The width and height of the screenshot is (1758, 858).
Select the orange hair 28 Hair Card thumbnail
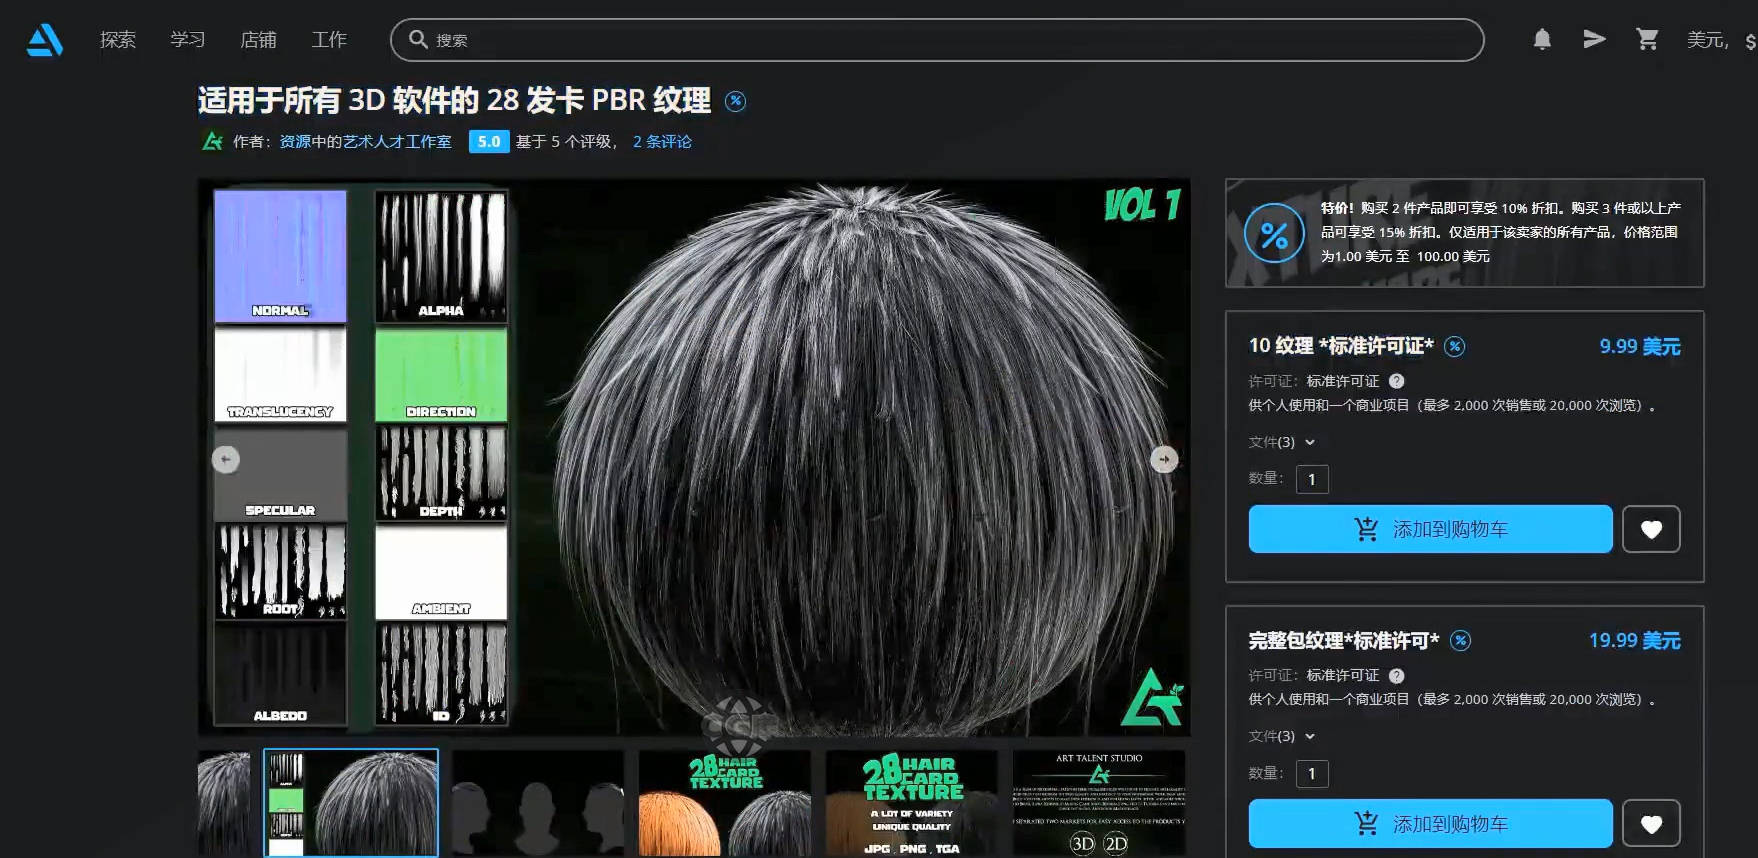tap(724, 803)
